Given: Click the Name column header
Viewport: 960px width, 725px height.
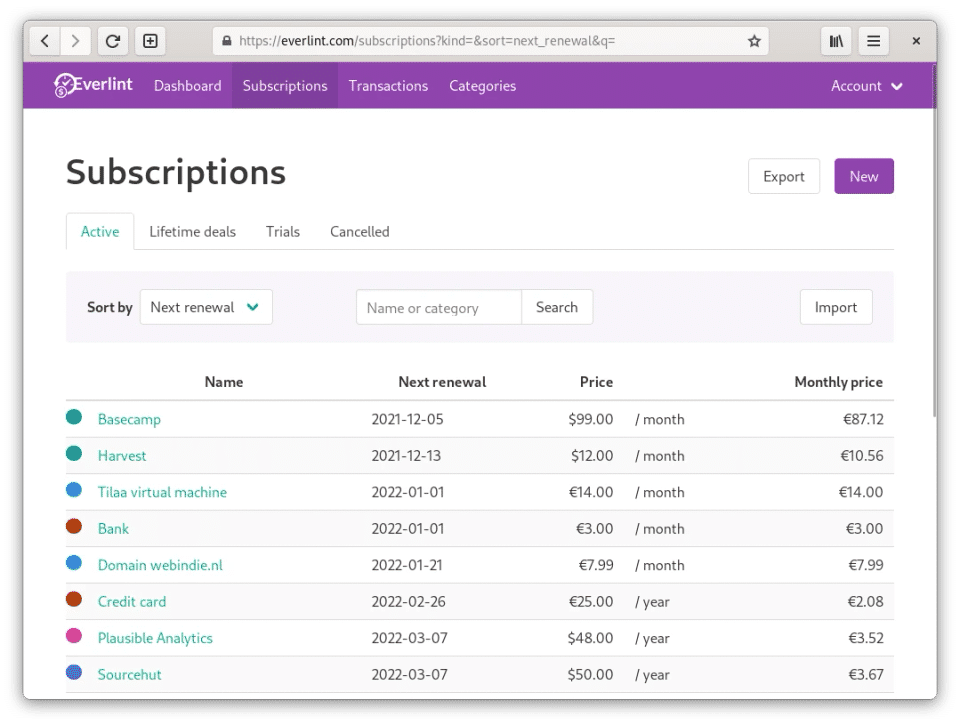Looking at the screenshot, I should pyautogui.click(x=223, y=382).
